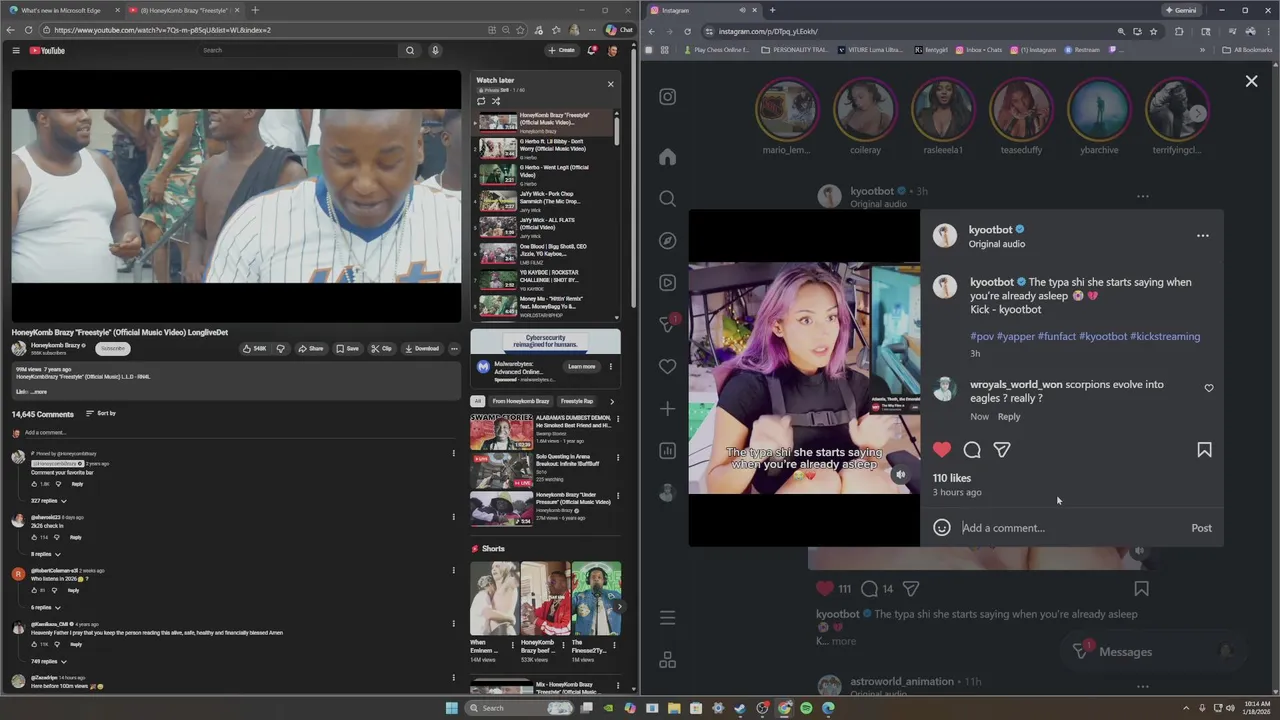Viewport: 1280px width, 720px height.
Task: Toggle shuffle on Watch later playlist
Action: [495, 101]
